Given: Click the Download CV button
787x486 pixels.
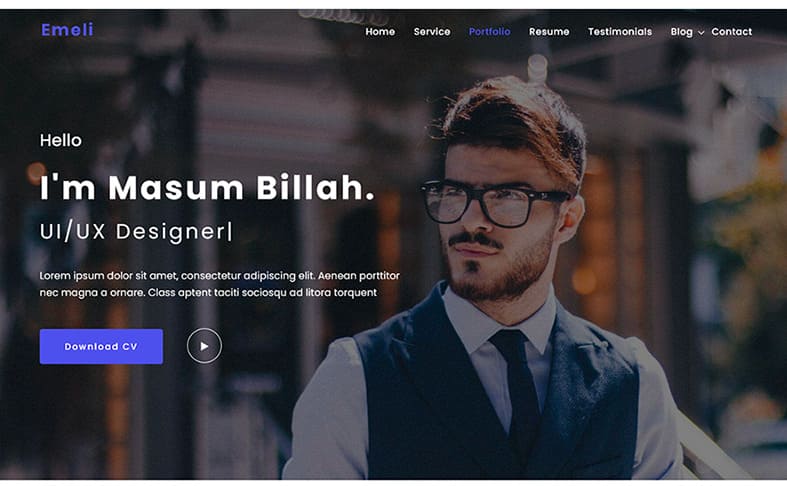Looking at the screenshot, I should click(101, 346).
